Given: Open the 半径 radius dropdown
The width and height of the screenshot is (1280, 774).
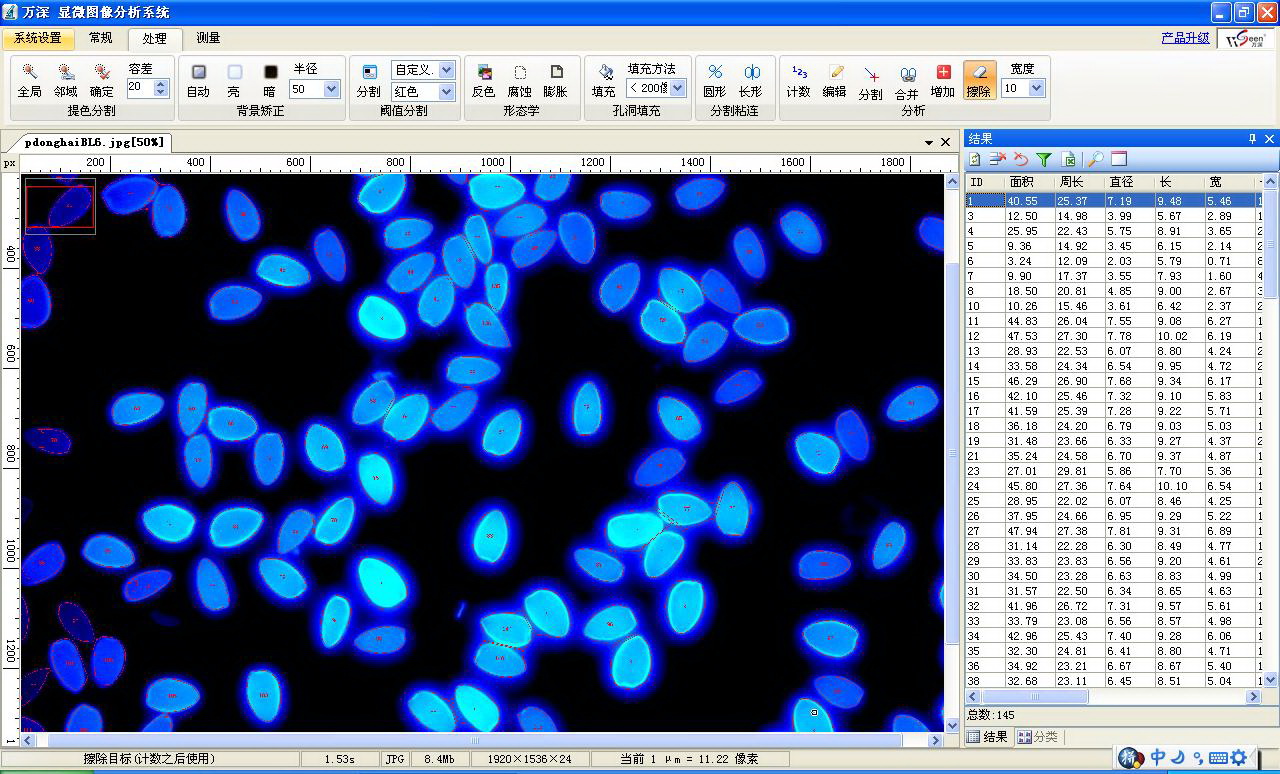Looking at the screenshot, I should (330, 89).
